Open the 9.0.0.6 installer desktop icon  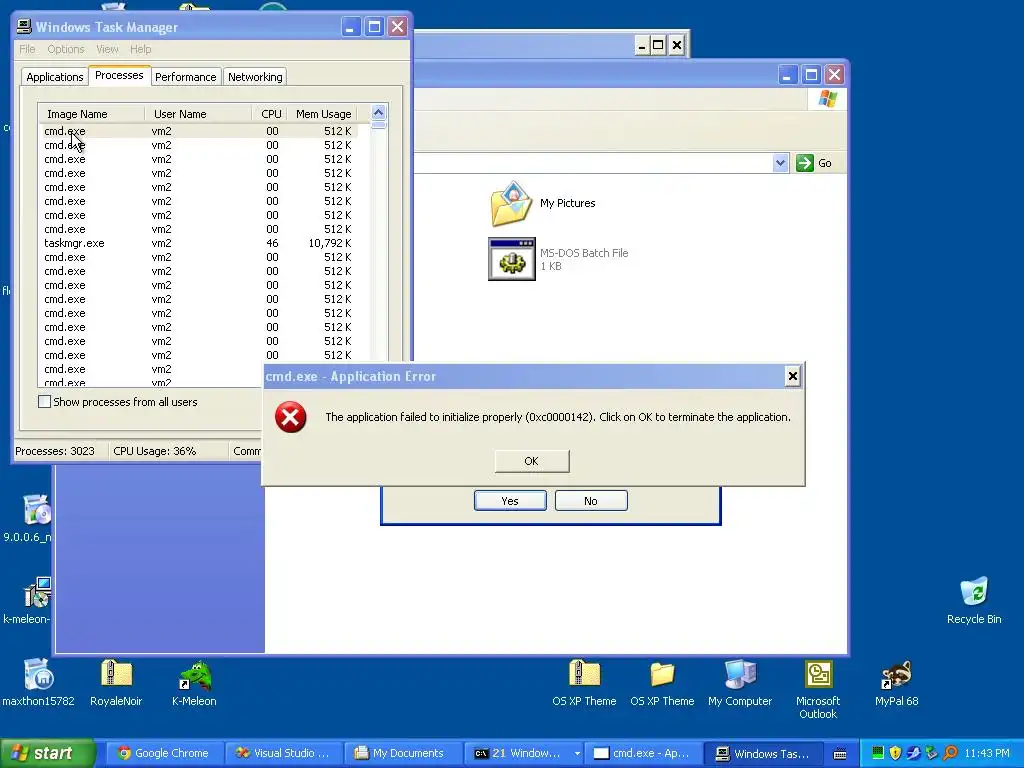coord(37,510)
